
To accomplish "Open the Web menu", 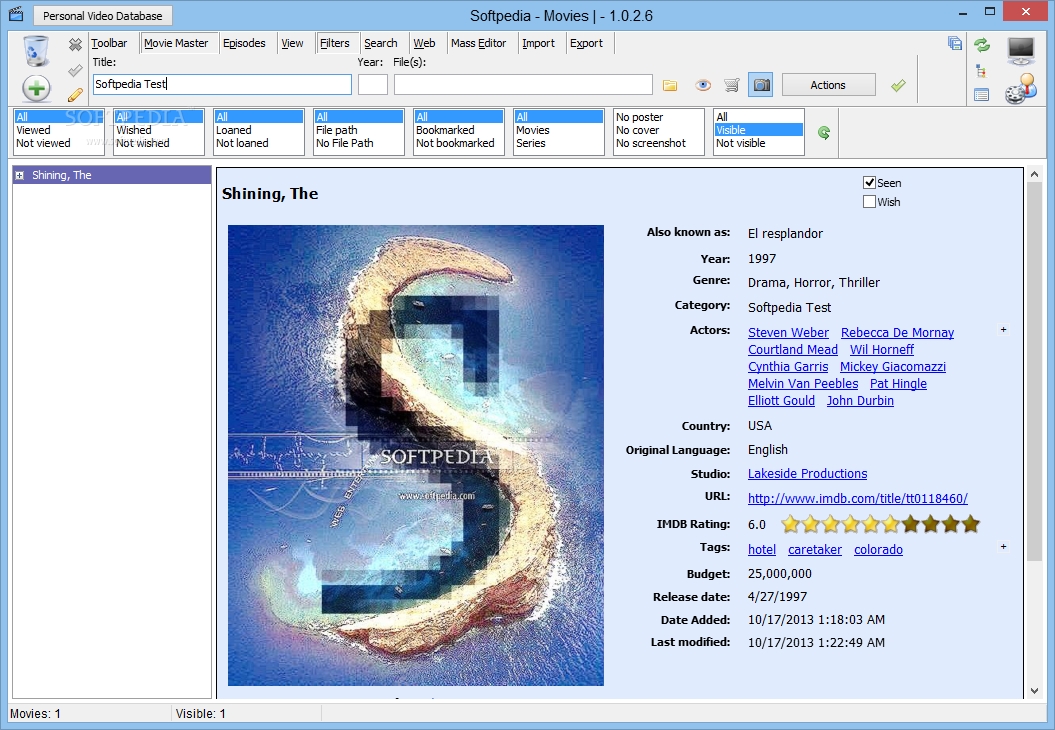I will pos(424,43).
